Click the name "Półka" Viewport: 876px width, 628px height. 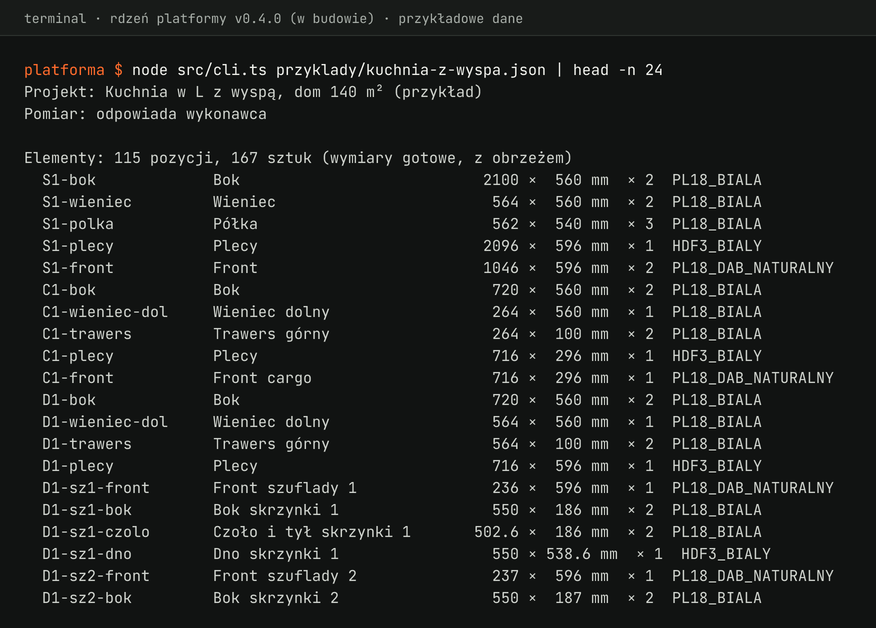[235, 224]
